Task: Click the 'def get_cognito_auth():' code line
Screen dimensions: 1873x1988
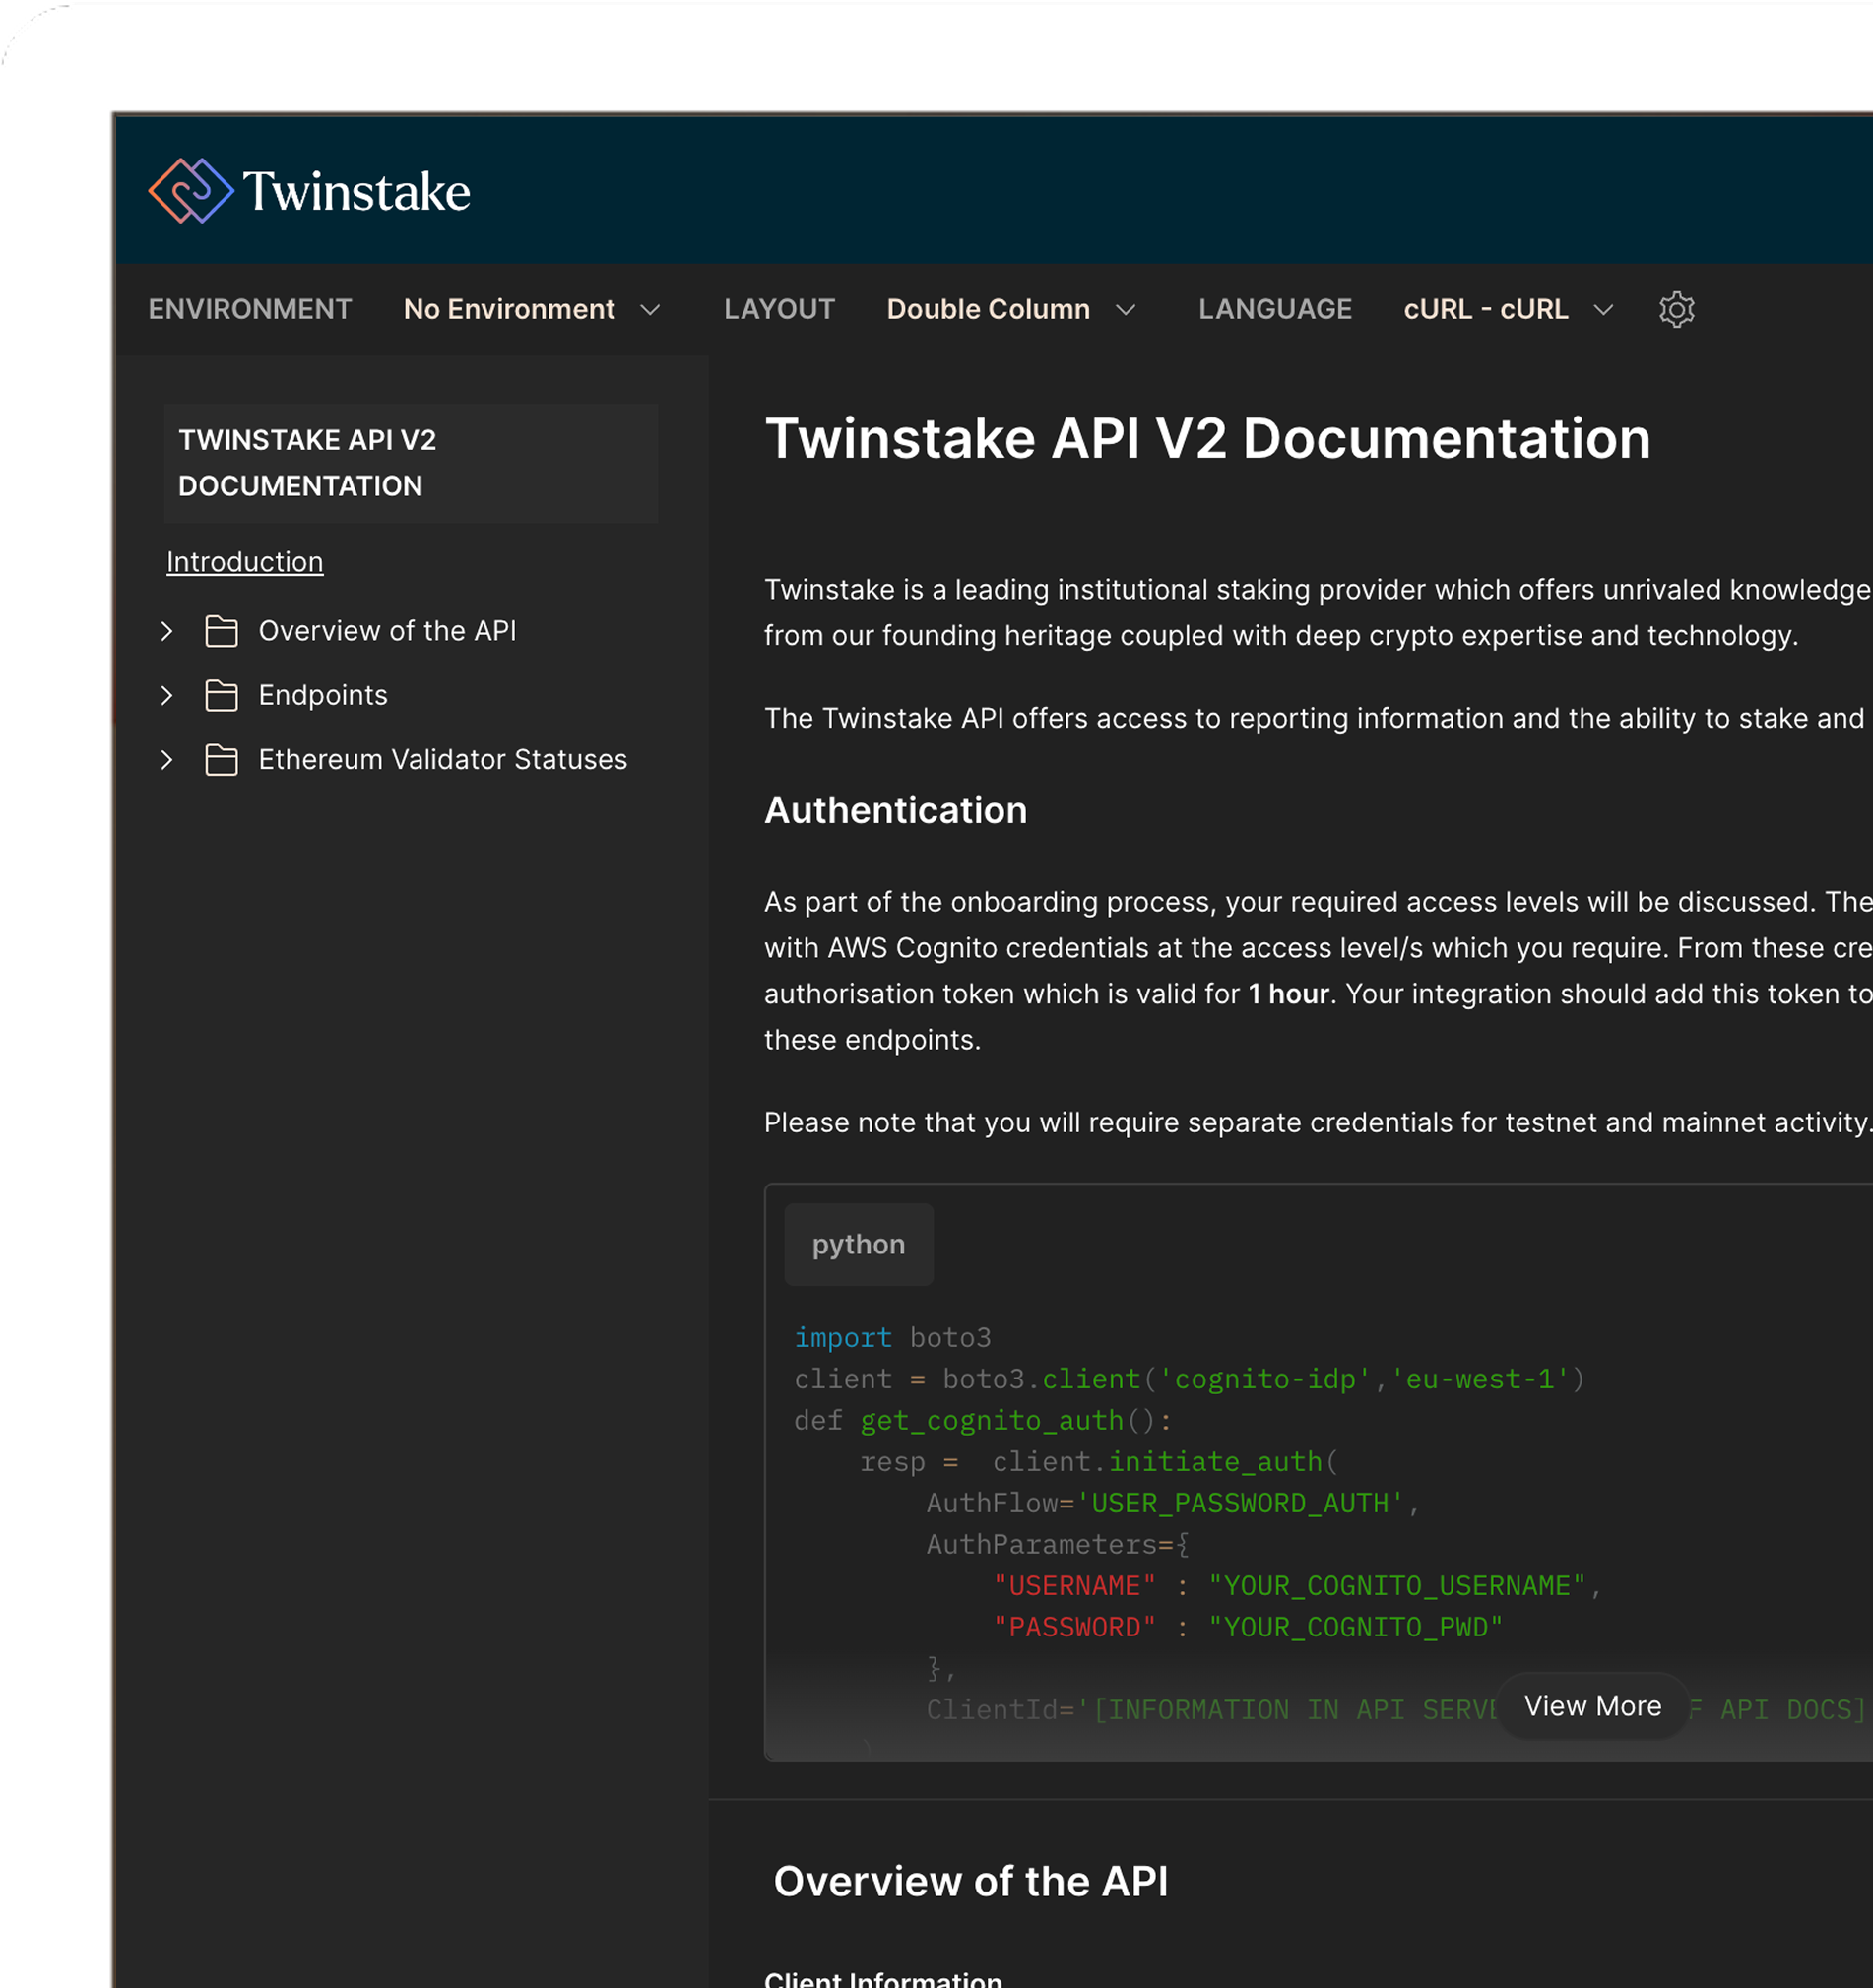Action: click(983, 1421)
